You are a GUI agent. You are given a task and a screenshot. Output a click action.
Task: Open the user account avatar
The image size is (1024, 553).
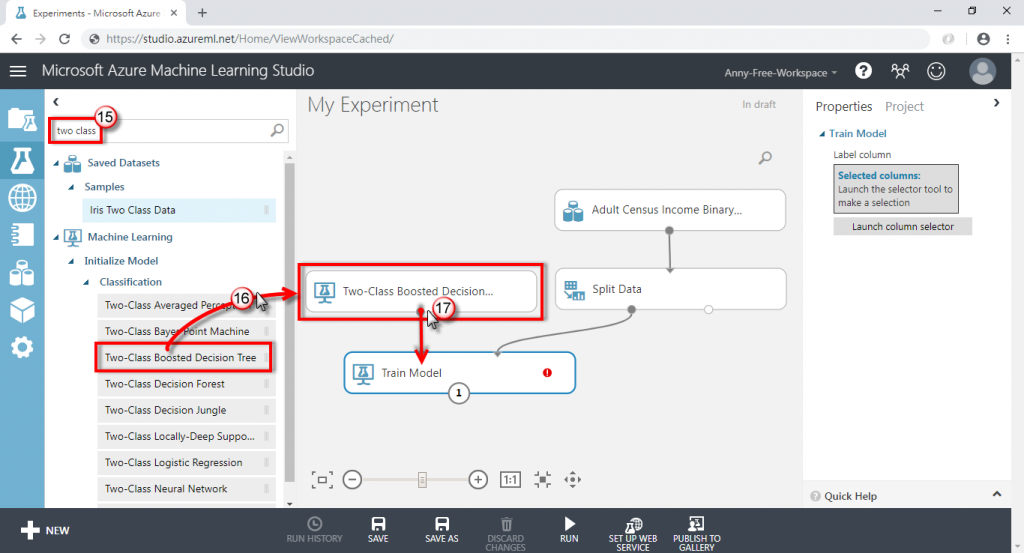[x=982, y=71]
